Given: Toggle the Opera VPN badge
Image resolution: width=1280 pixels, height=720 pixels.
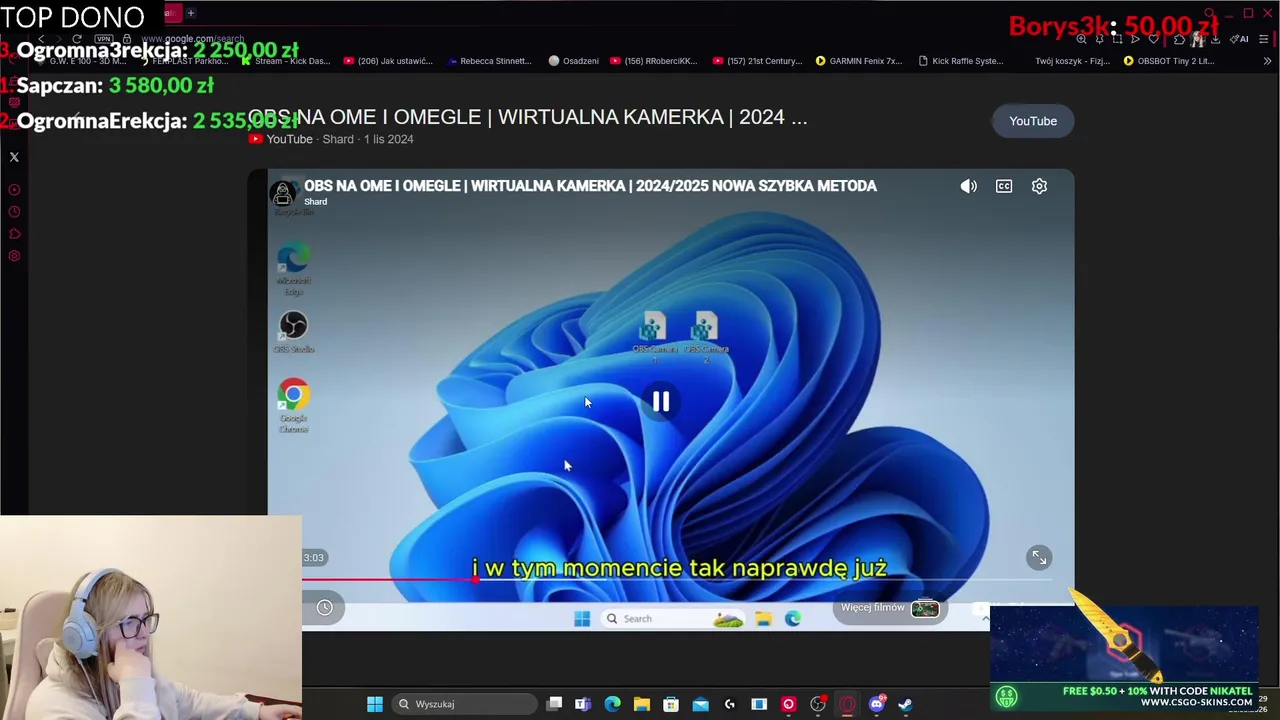Looking at the screenshot, I should tap(104, 39).
